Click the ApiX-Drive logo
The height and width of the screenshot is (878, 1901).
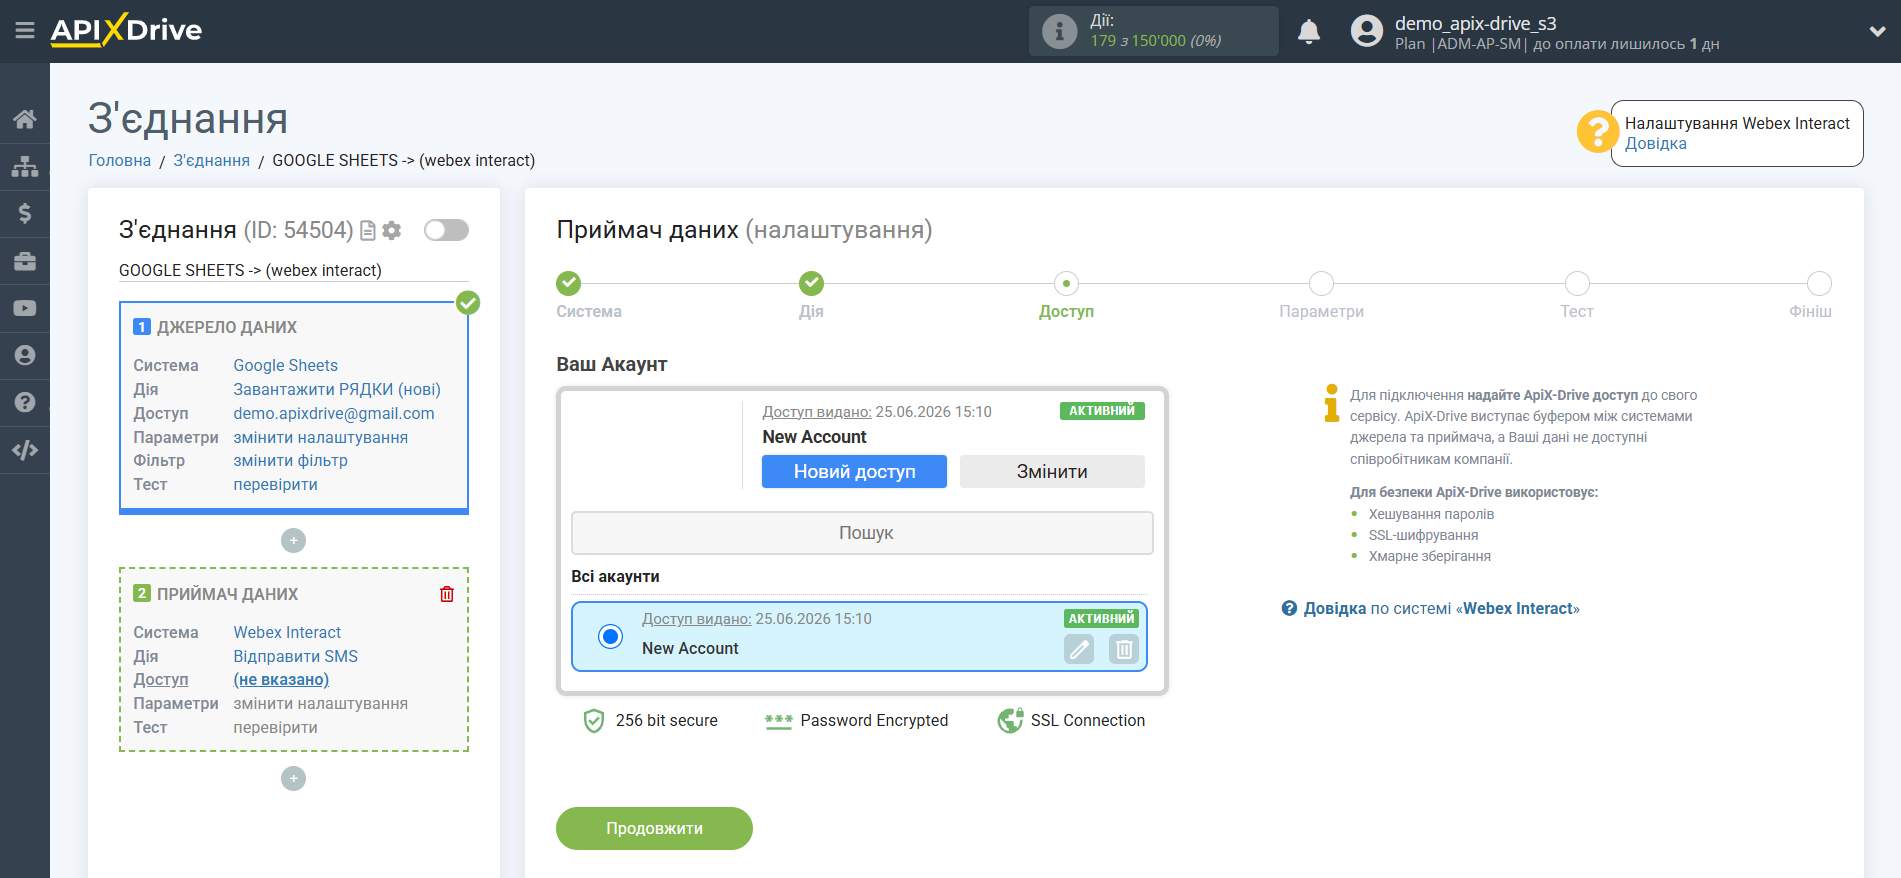[x=126, y=30]
